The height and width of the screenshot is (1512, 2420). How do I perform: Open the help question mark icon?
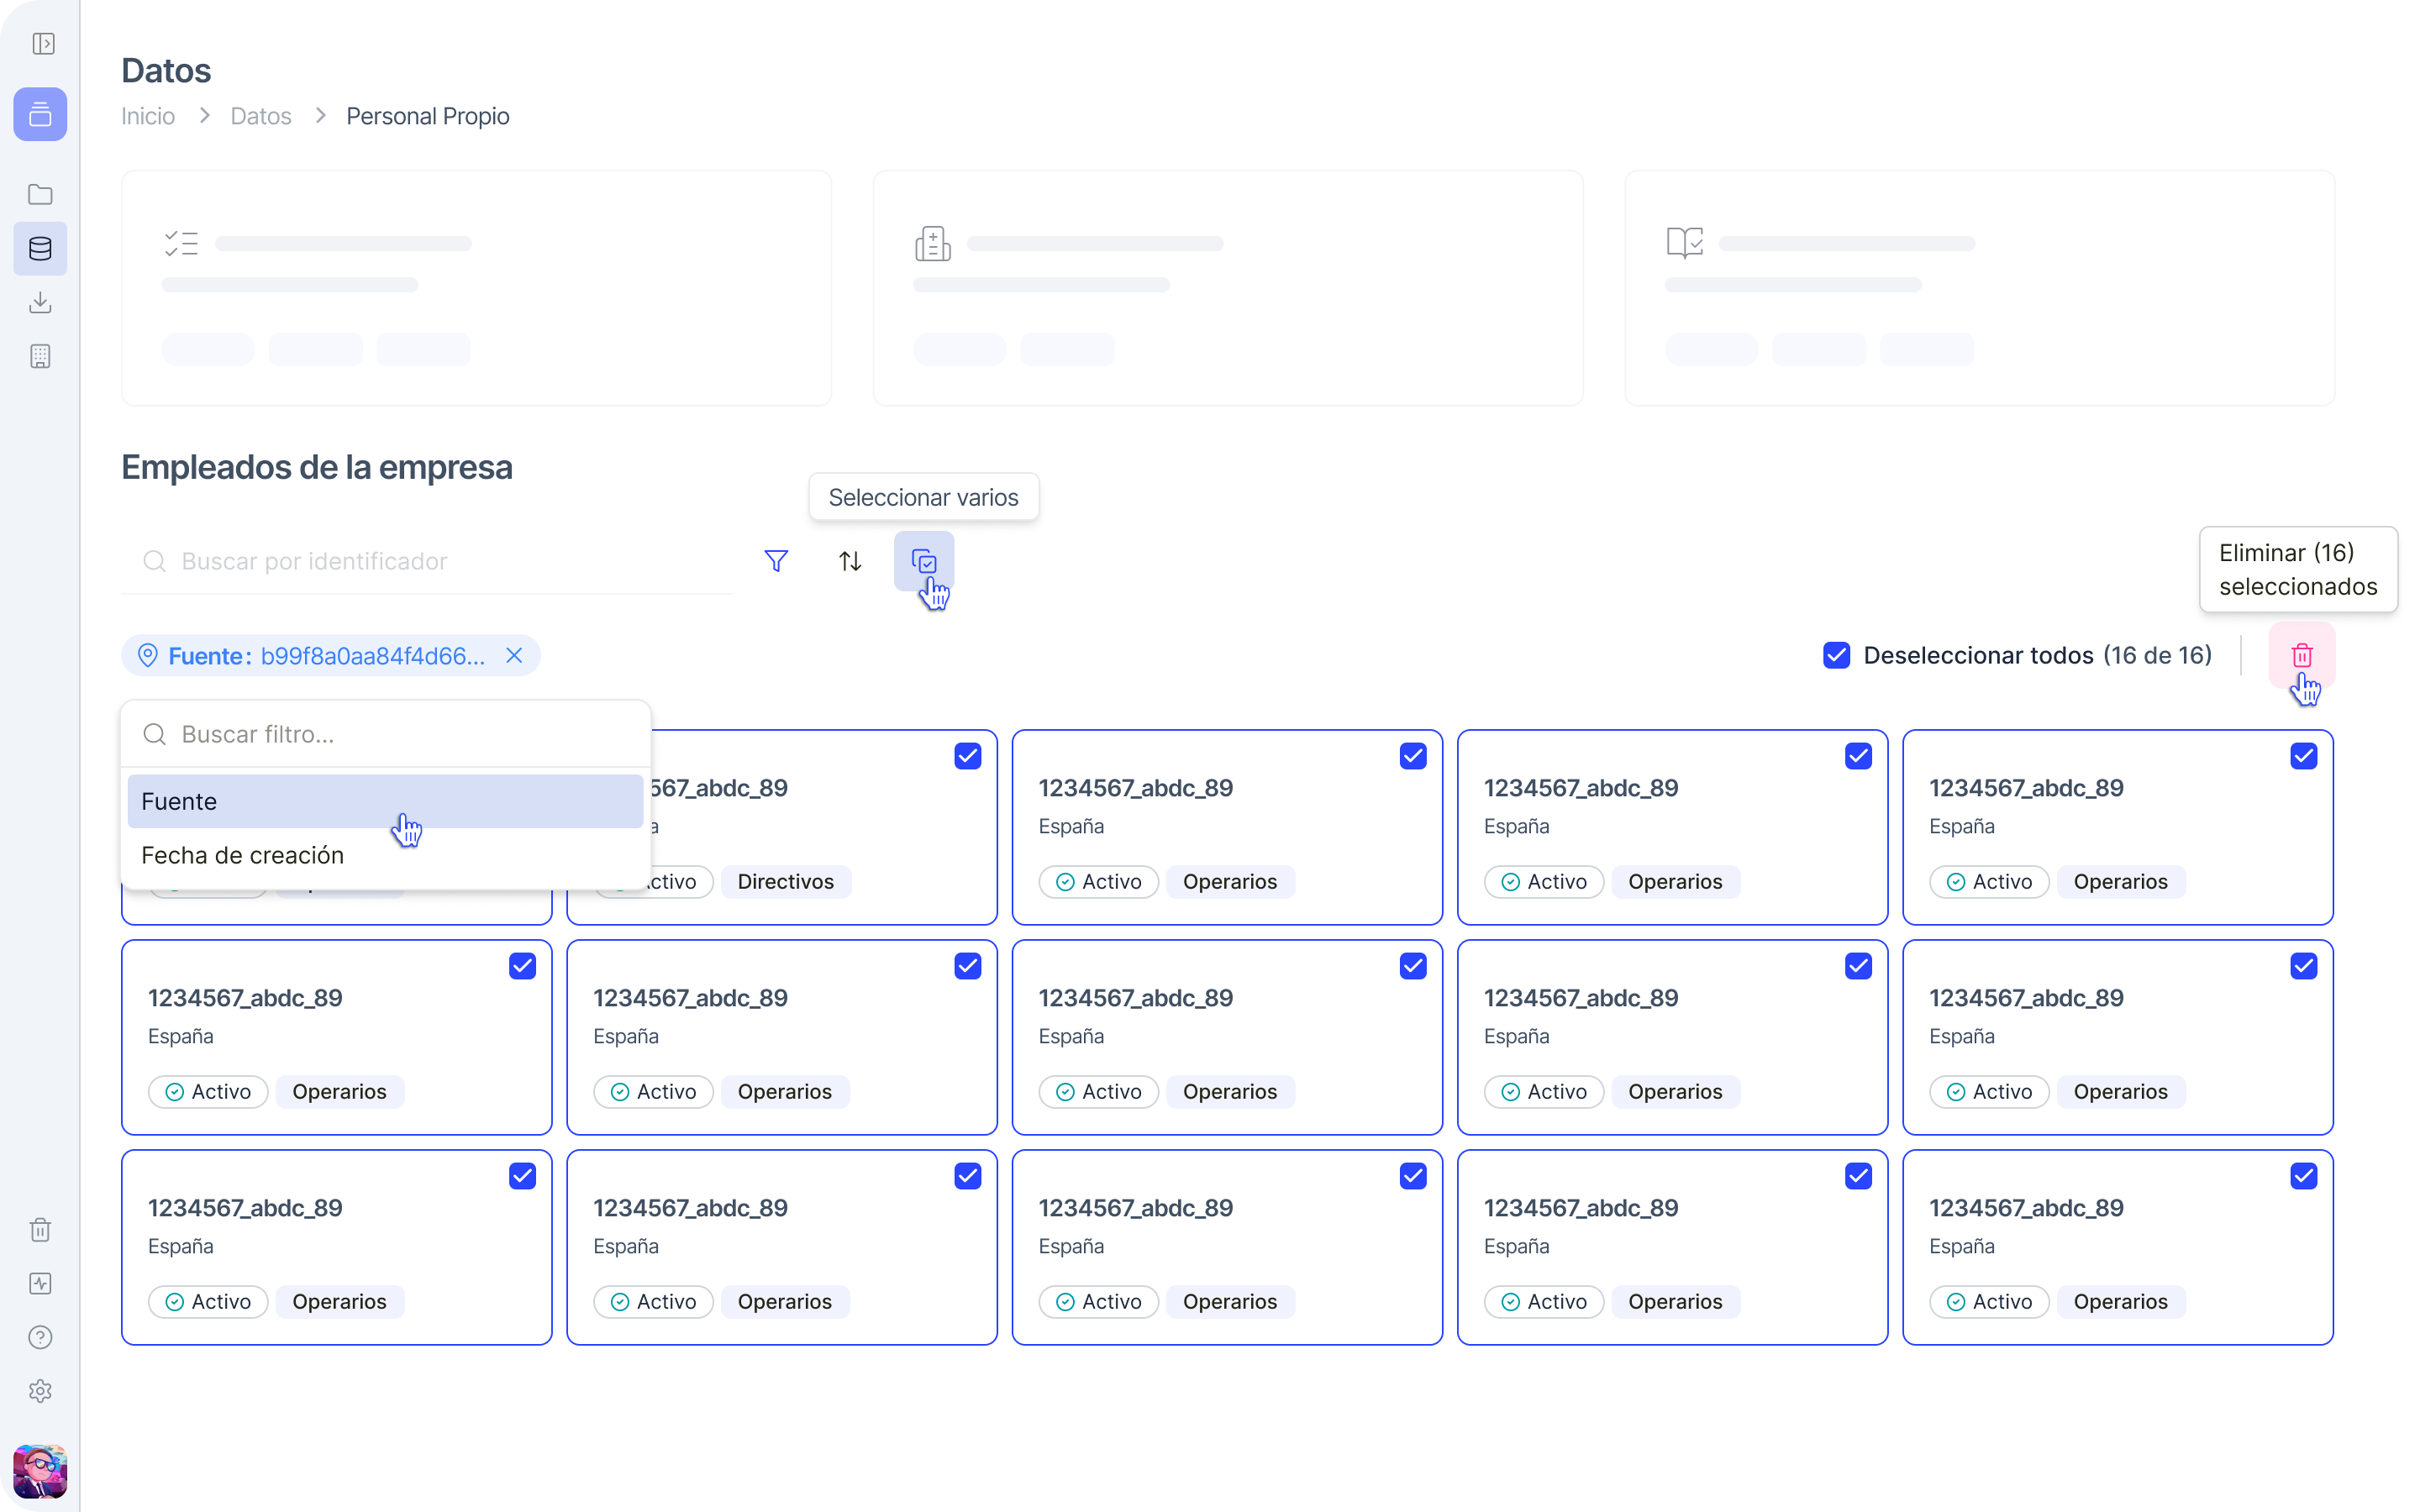pyautogui.click(x=40, y=1337)
